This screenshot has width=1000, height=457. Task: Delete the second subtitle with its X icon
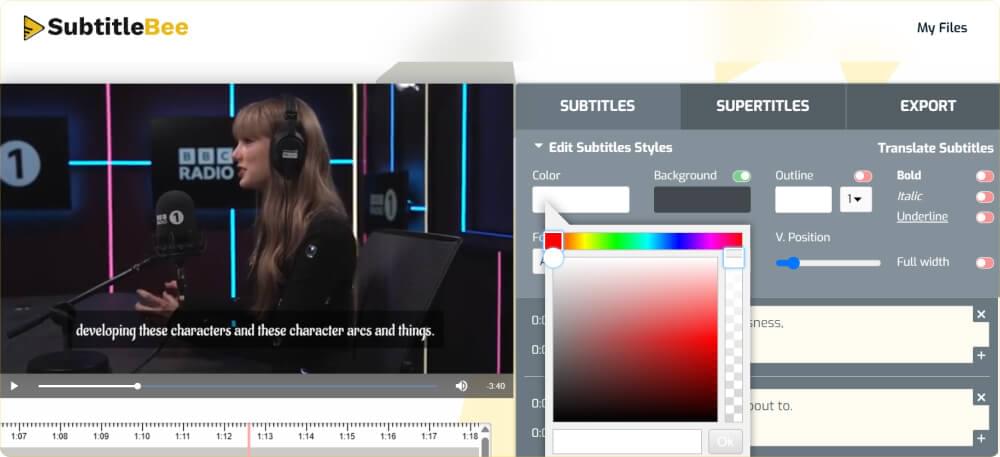(982, 397)
